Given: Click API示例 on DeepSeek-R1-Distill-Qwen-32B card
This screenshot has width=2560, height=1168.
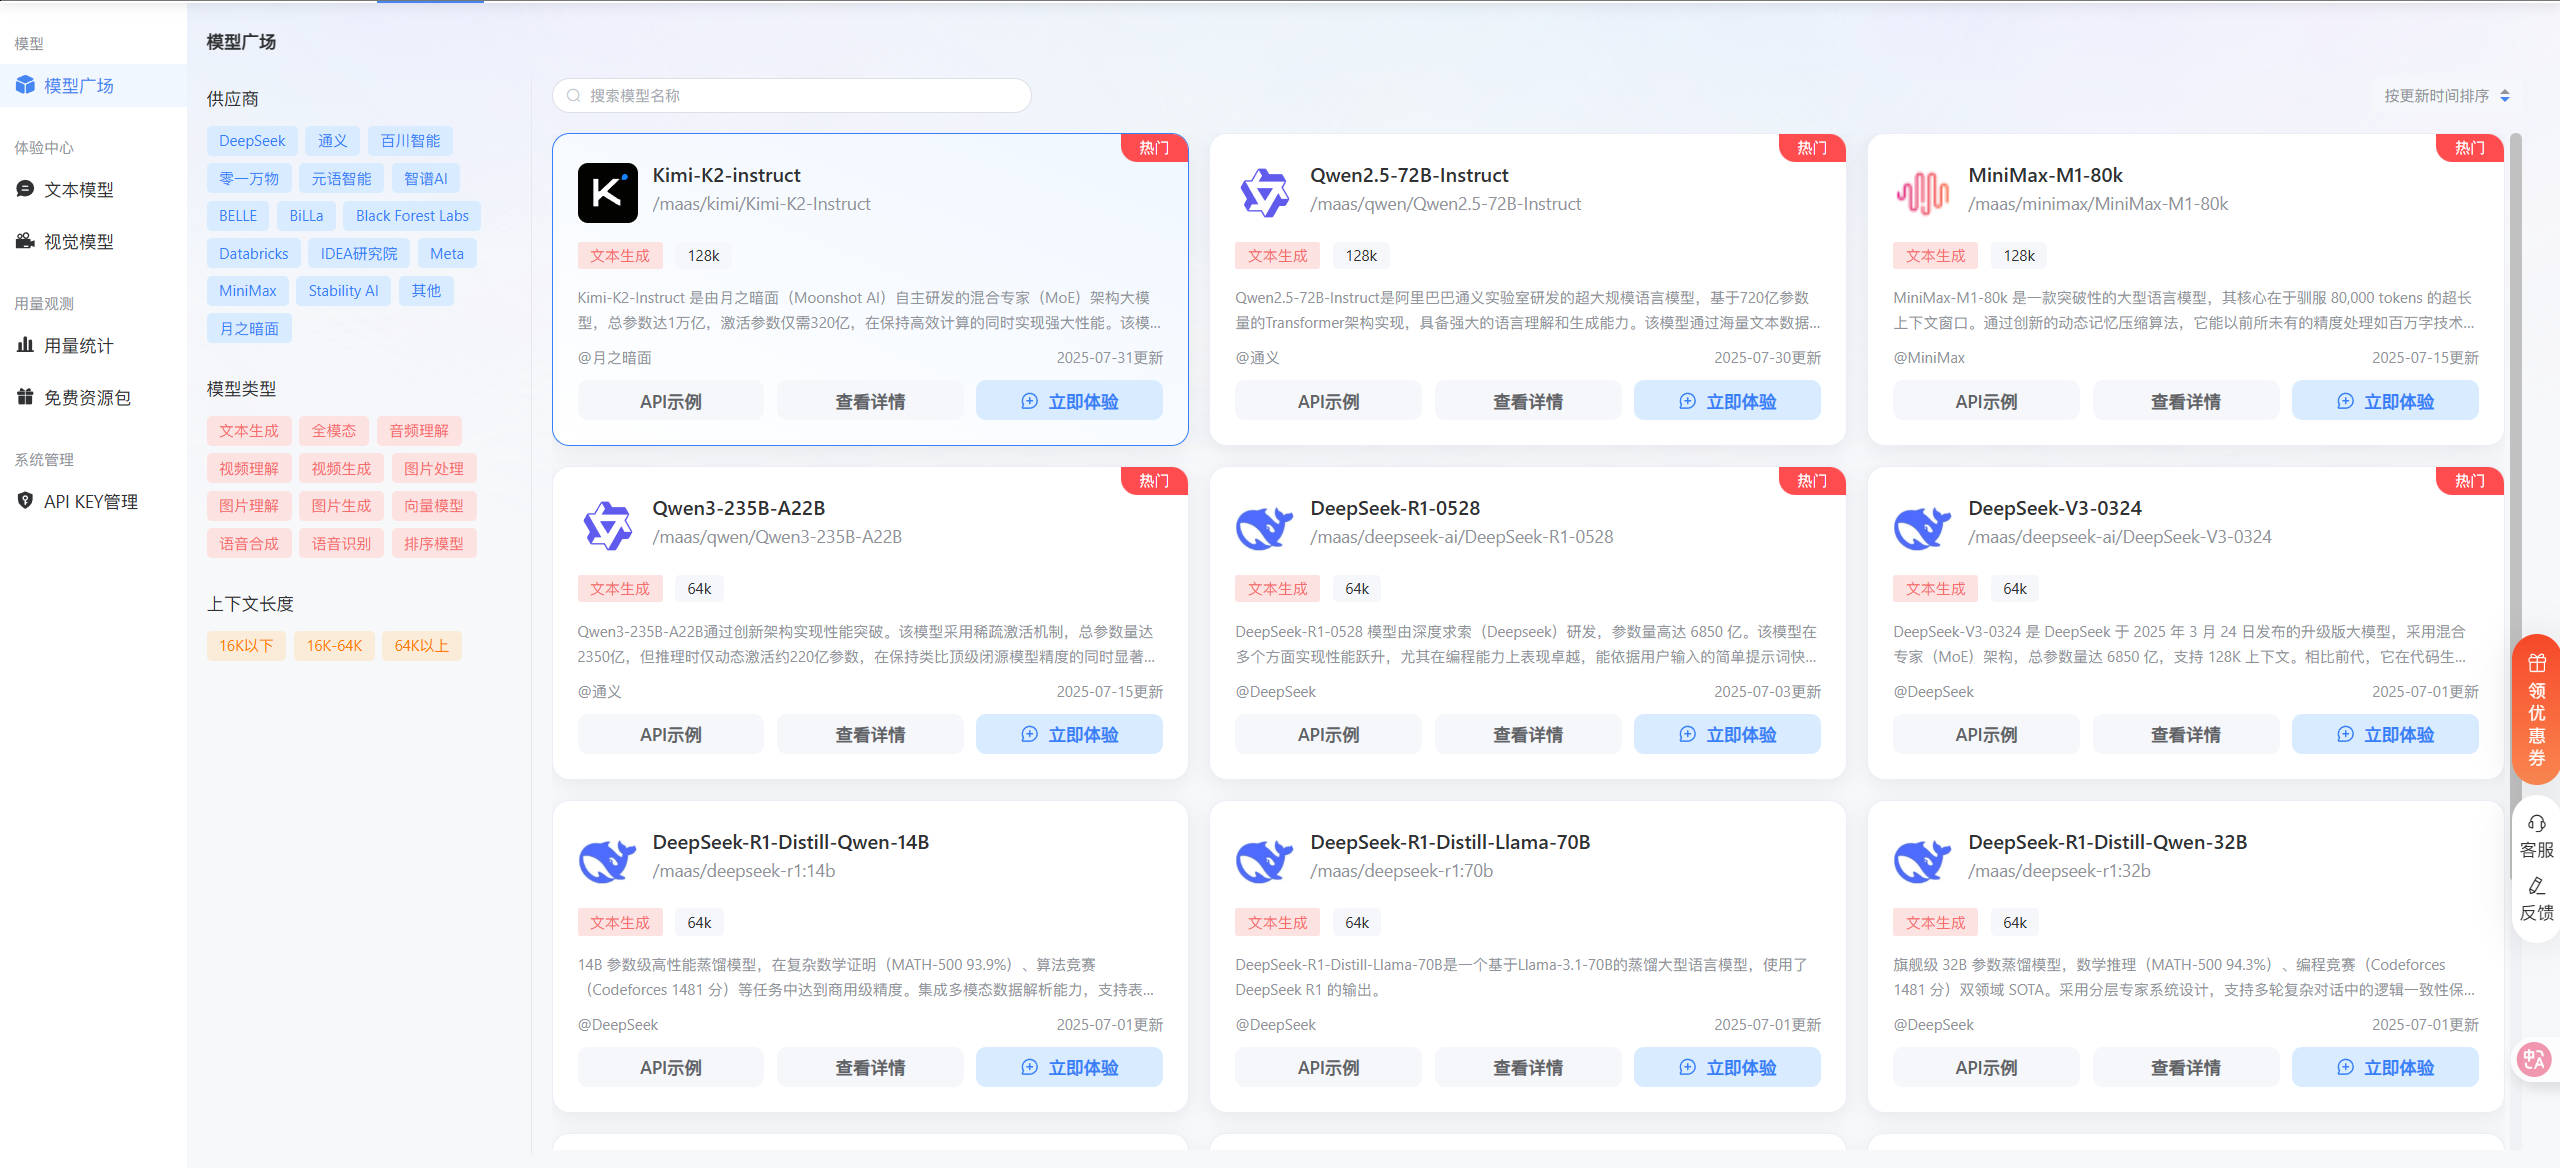Looking at the screenshot, I should pyautogui.click(x=1986, y=1067).
